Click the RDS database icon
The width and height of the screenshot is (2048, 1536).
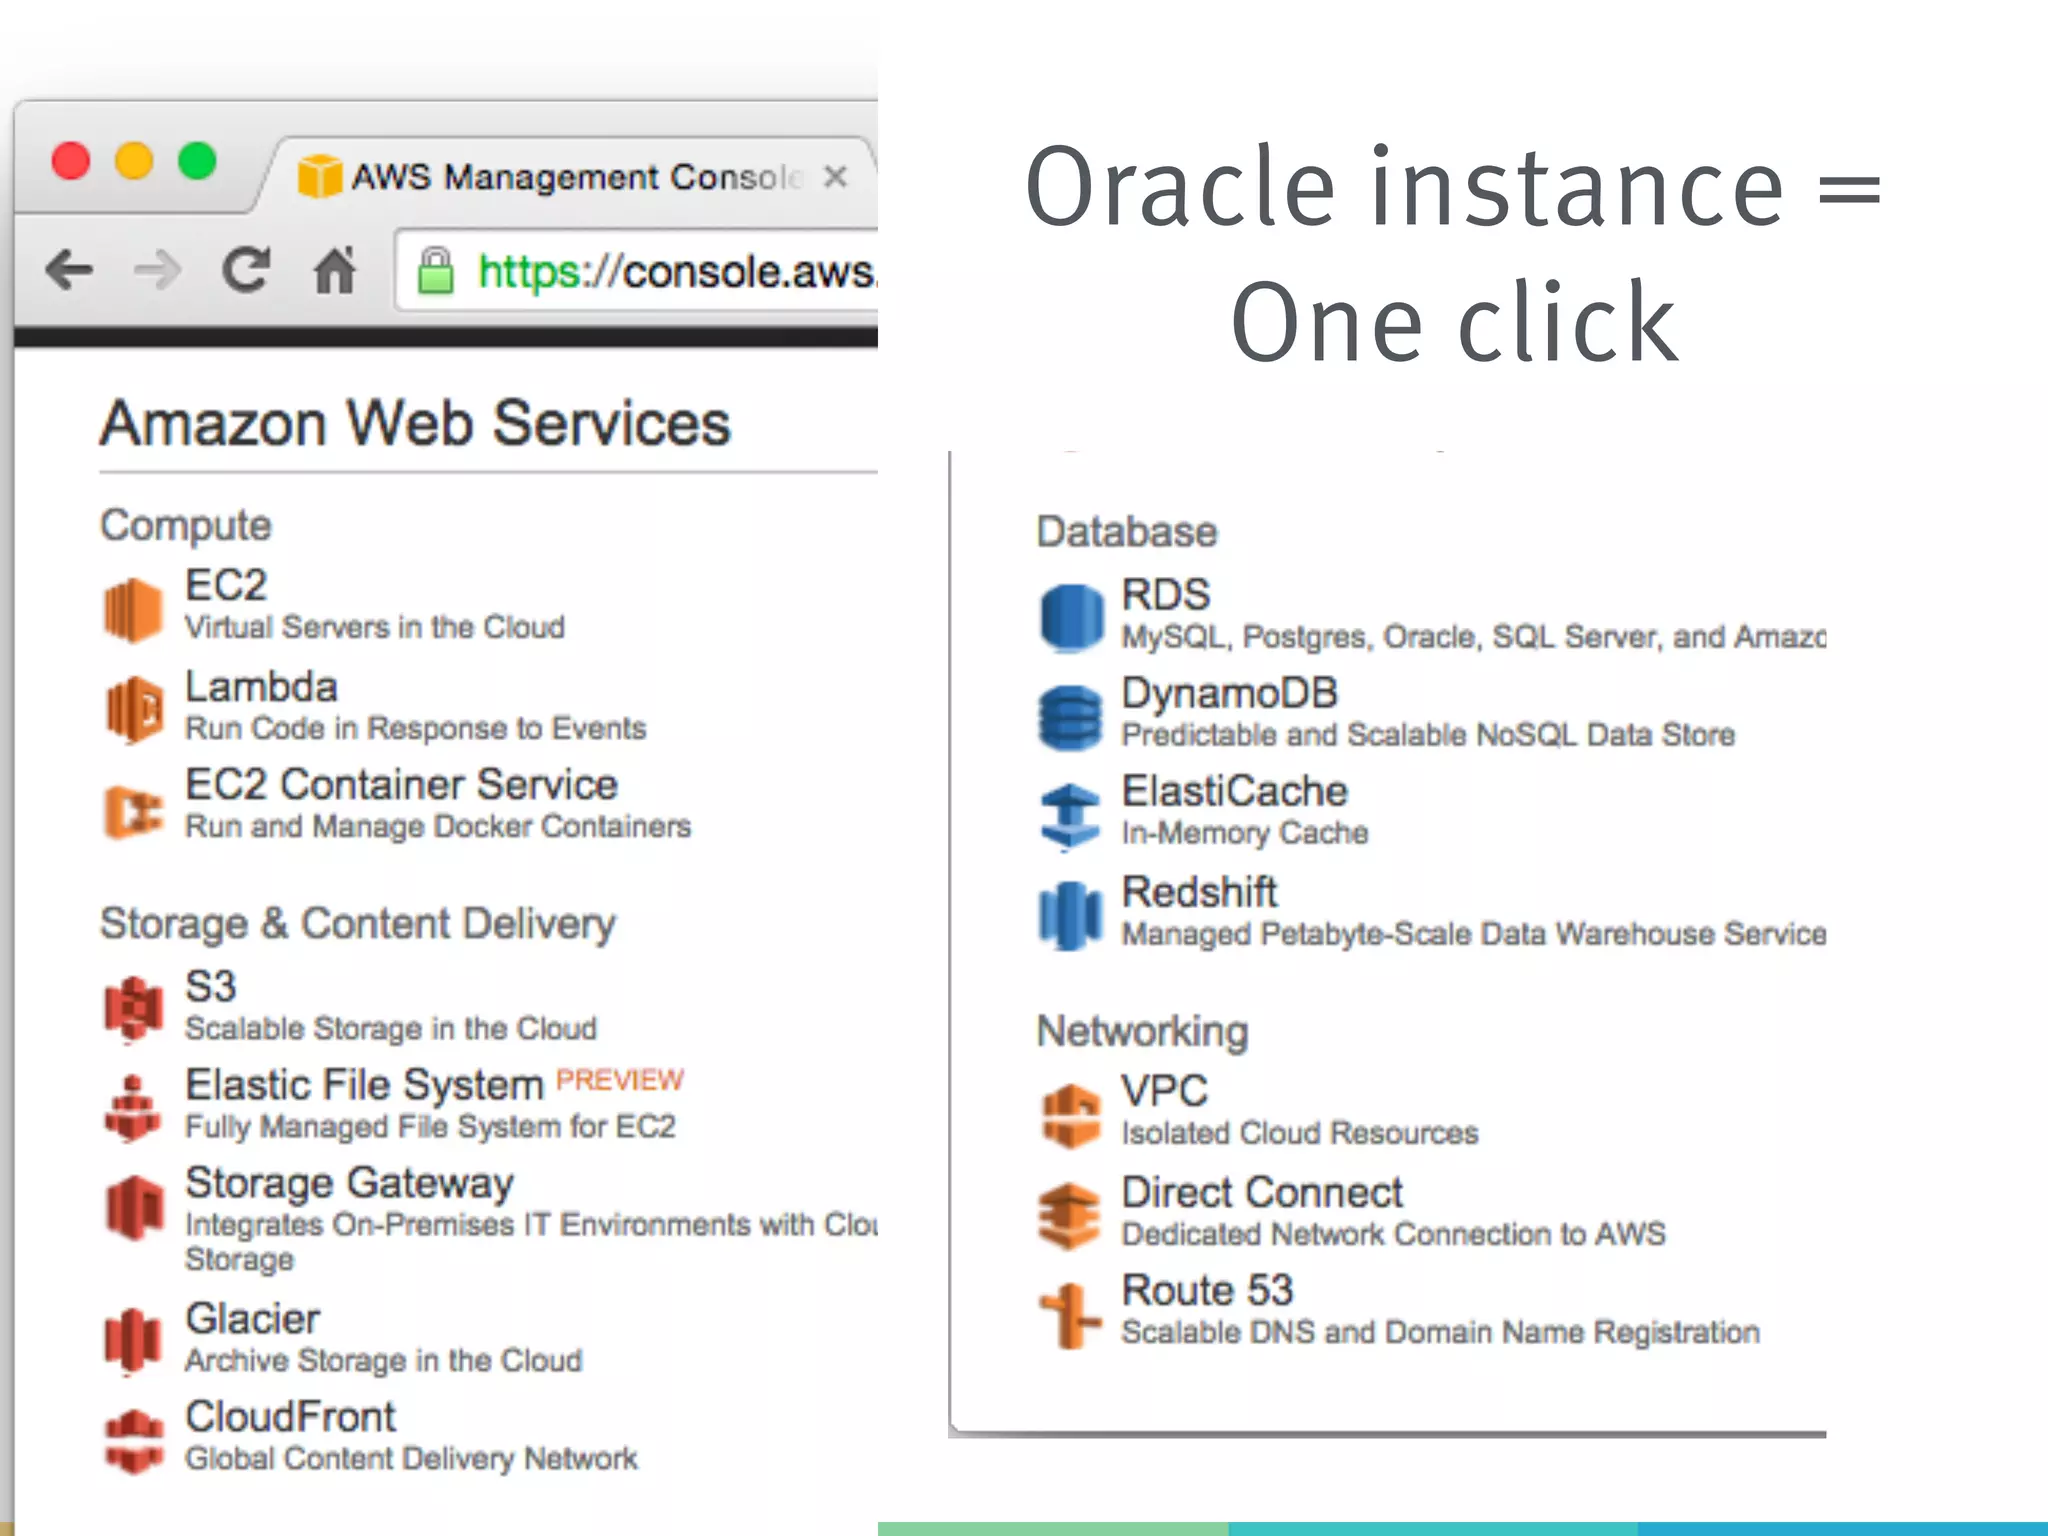(1071, 618)
